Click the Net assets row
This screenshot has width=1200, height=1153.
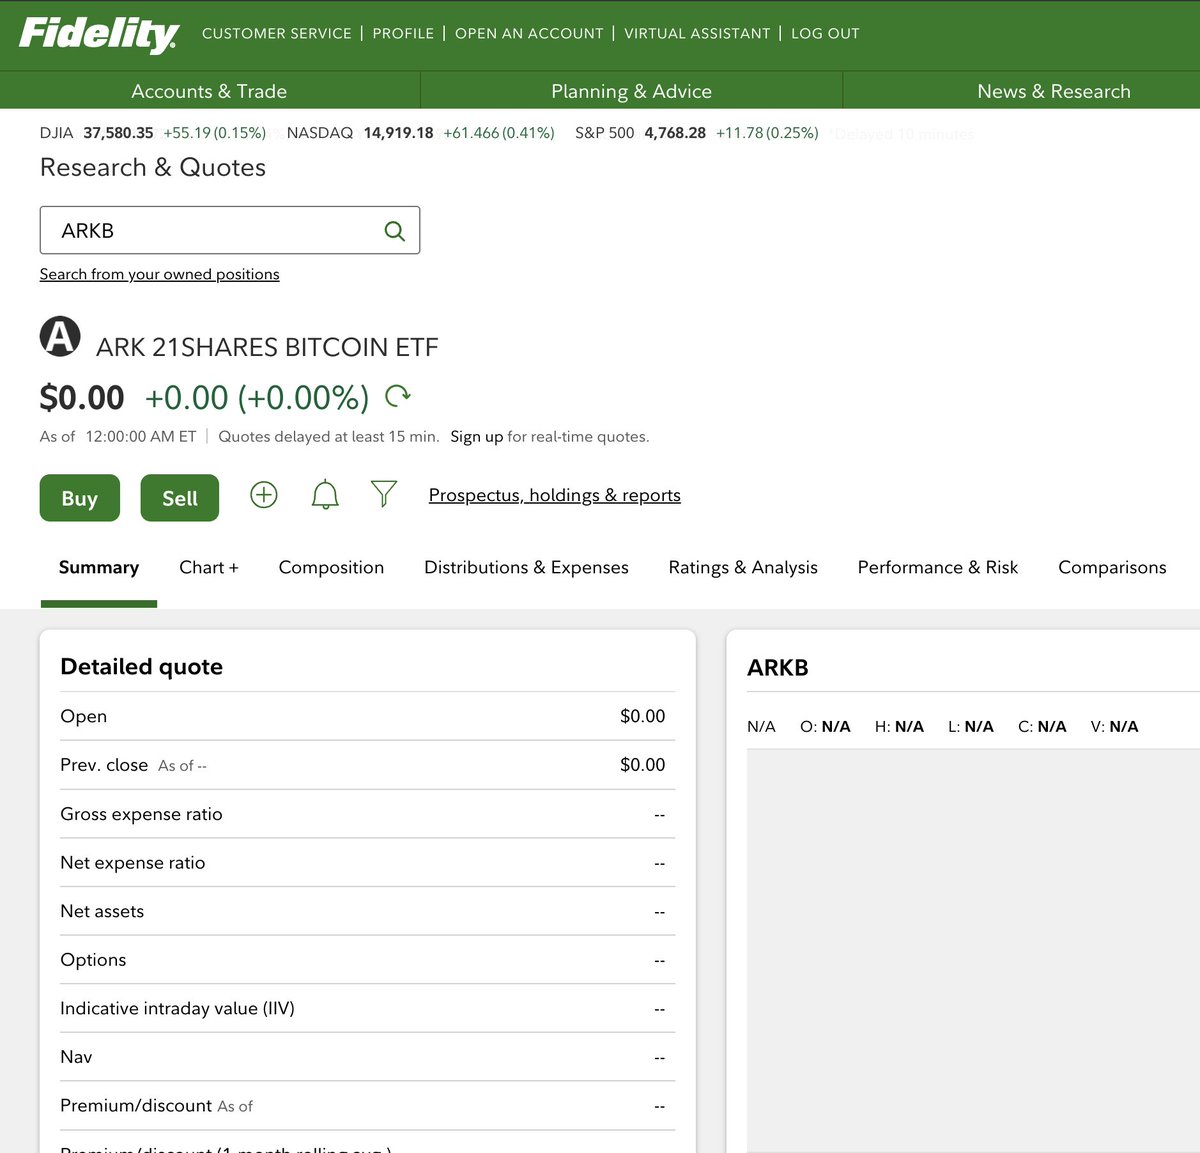367,911
